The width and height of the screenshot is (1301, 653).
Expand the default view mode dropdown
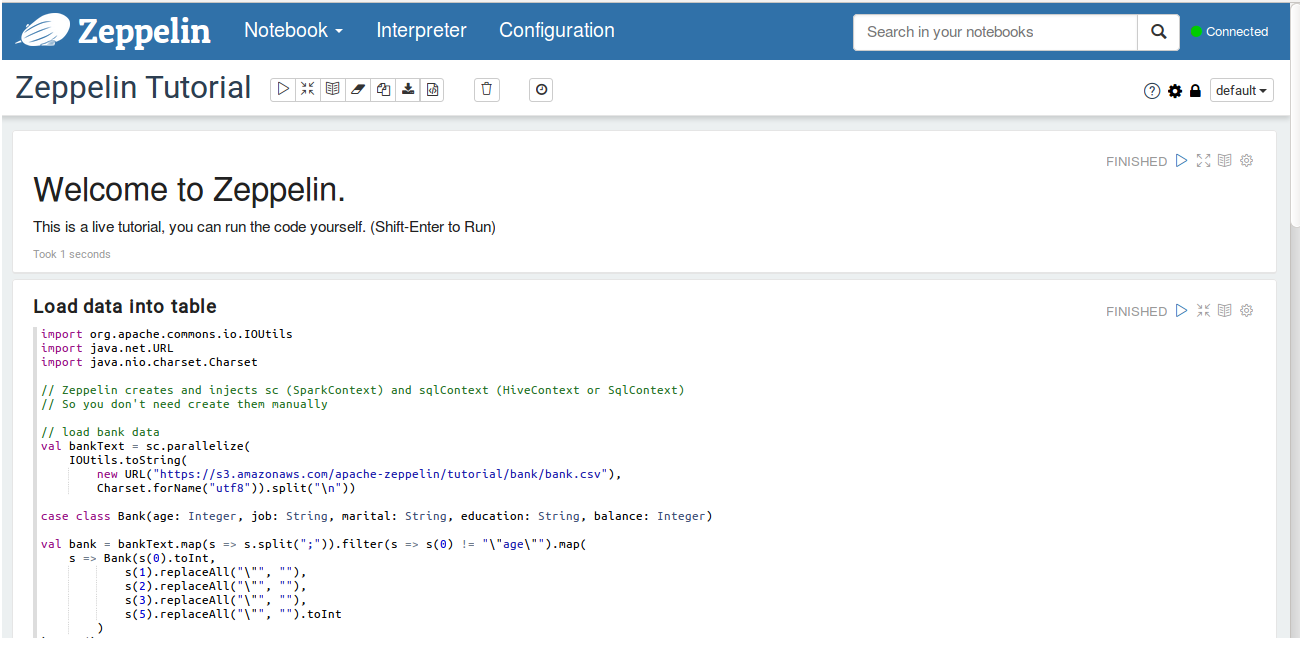point(1242,91)
